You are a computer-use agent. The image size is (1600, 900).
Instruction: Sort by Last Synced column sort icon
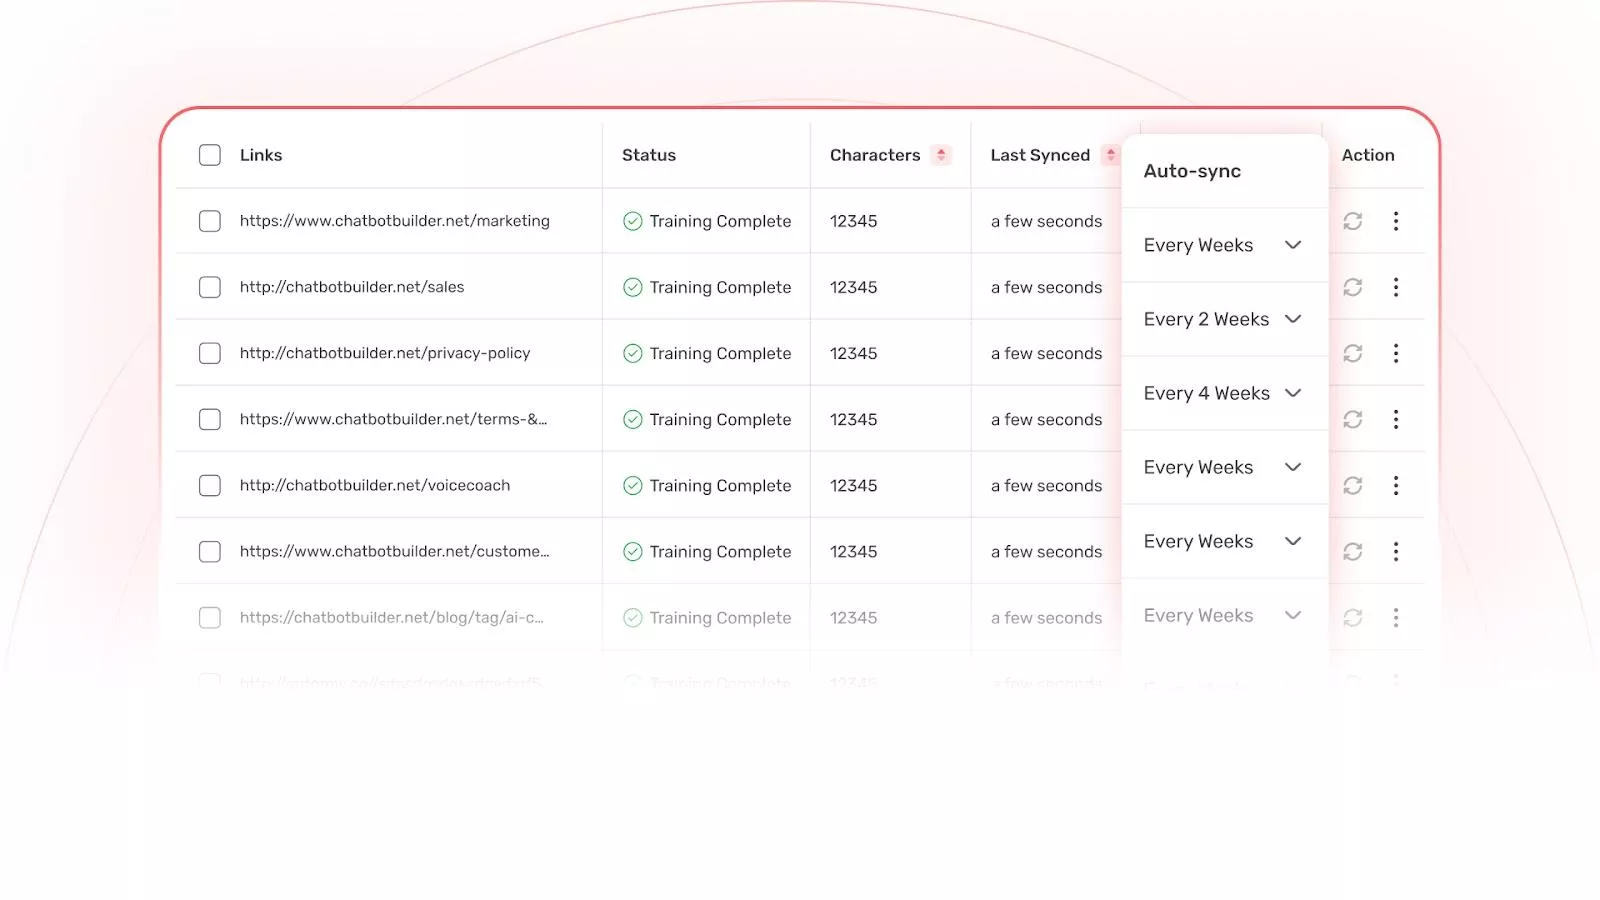[x=1110, y=155]
